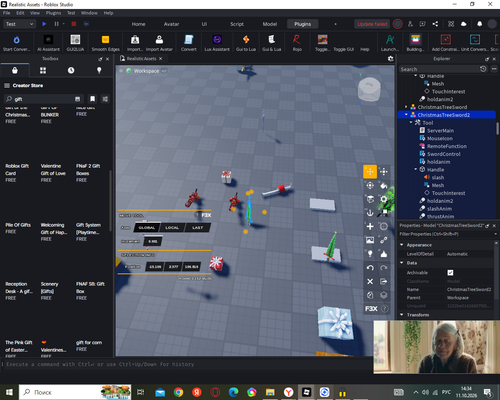The height and width of the screenshot is (400, 500).
Task: Click the red Stop test button
Action: tap(74, 24)
